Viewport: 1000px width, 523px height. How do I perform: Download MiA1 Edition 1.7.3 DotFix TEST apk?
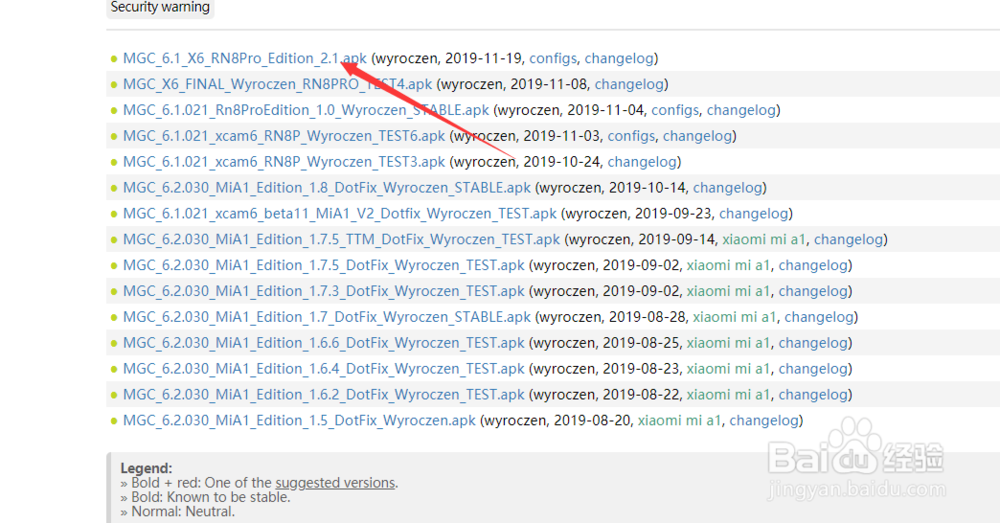point(324,291)
